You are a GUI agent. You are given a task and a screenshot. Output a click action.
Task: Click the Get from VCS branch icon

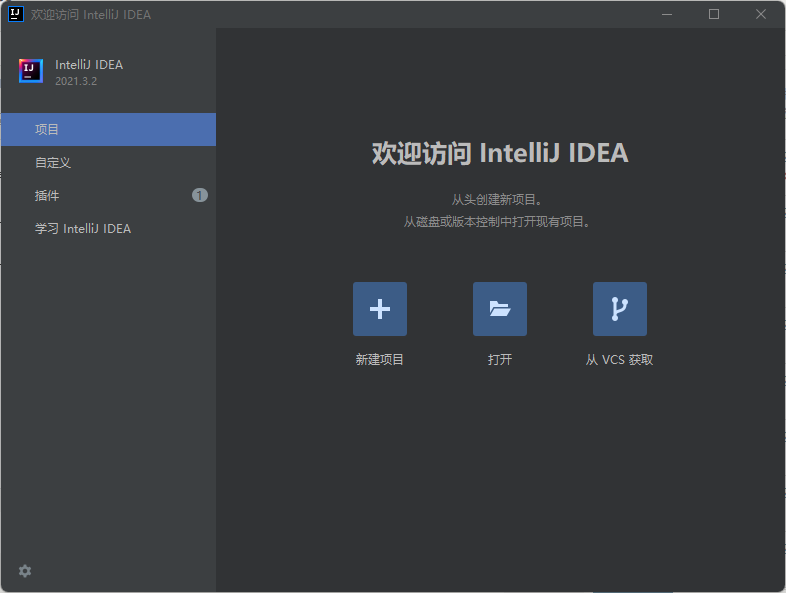620,309
